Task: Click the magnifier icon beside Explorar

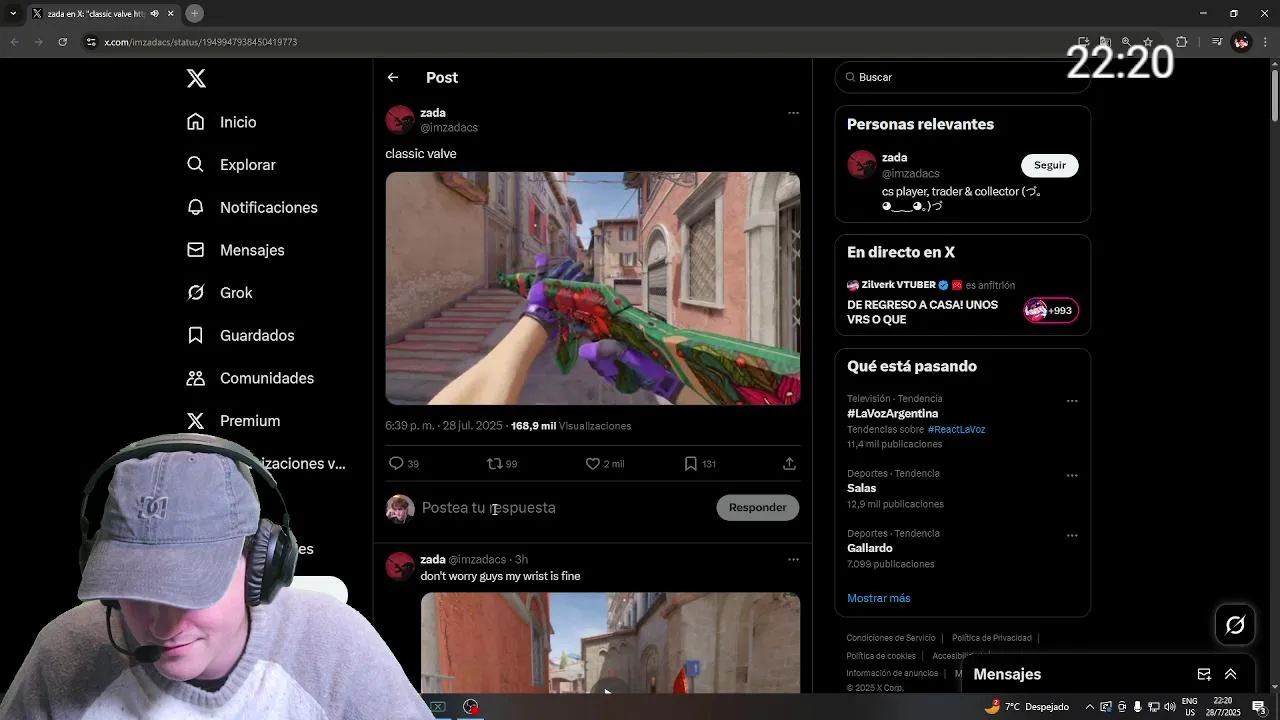Action: click(196, 165)
